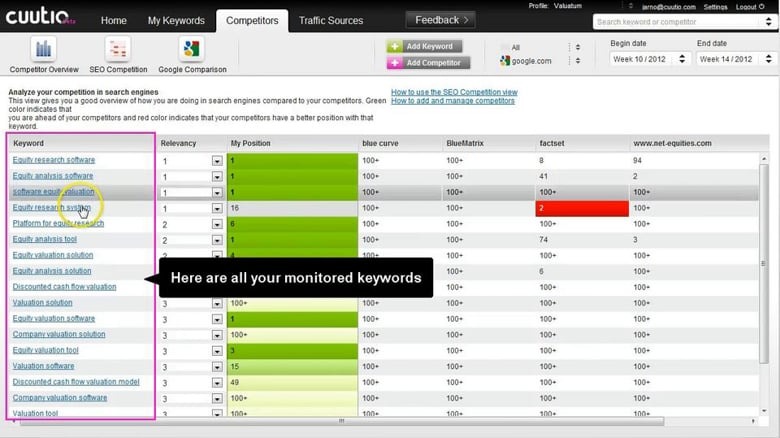Click the google.com search engine icon

point(503,61)
